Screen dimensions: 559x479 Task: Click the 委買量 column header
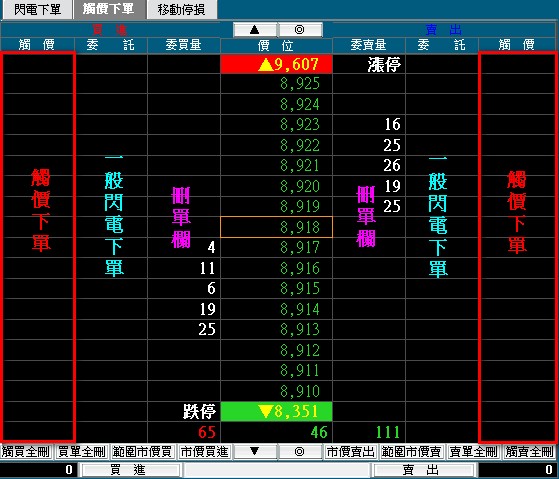click(x=184, y=45)
